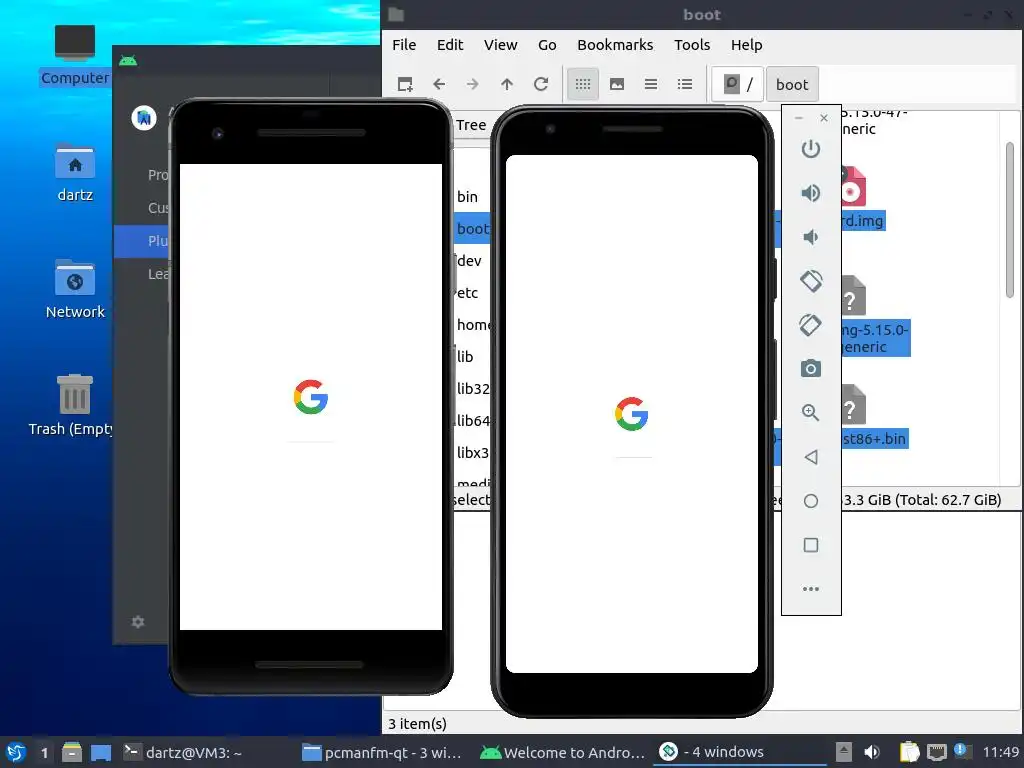Click the file manager vertical scrollbar
Viewport: 1024px width, 768px height.
coord(1010,219)
